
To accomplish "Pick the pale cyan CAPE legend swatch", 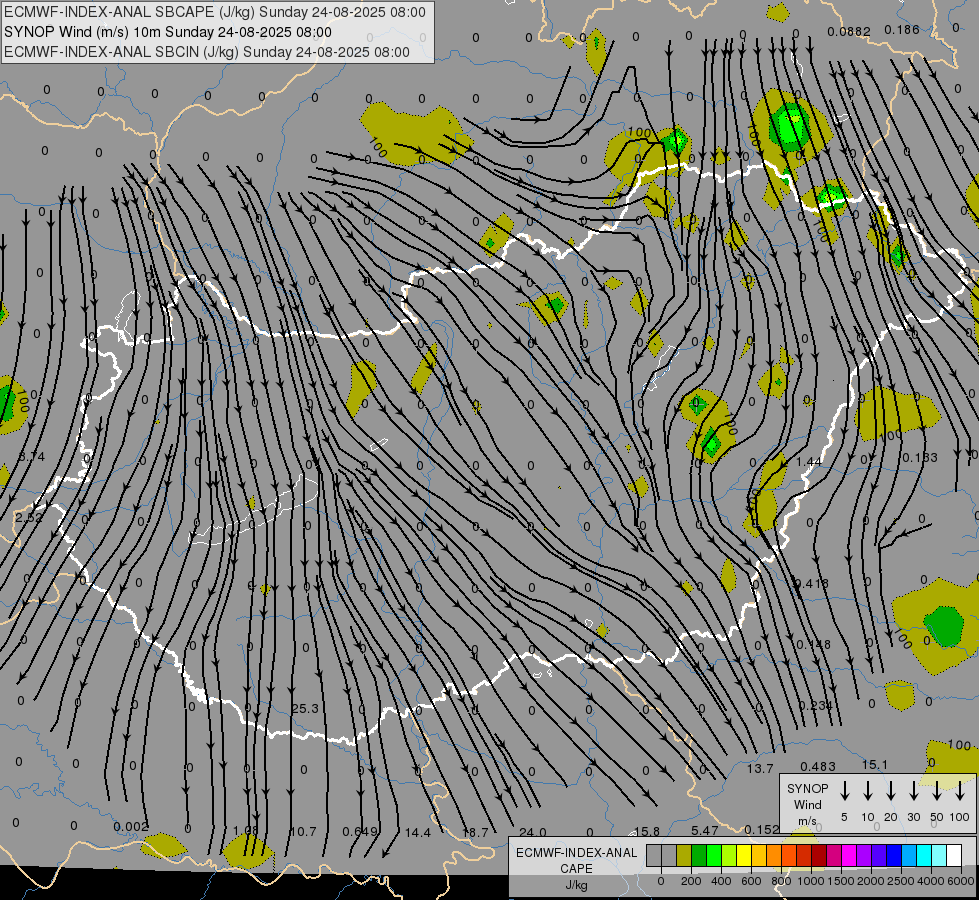I will point(938,855).
